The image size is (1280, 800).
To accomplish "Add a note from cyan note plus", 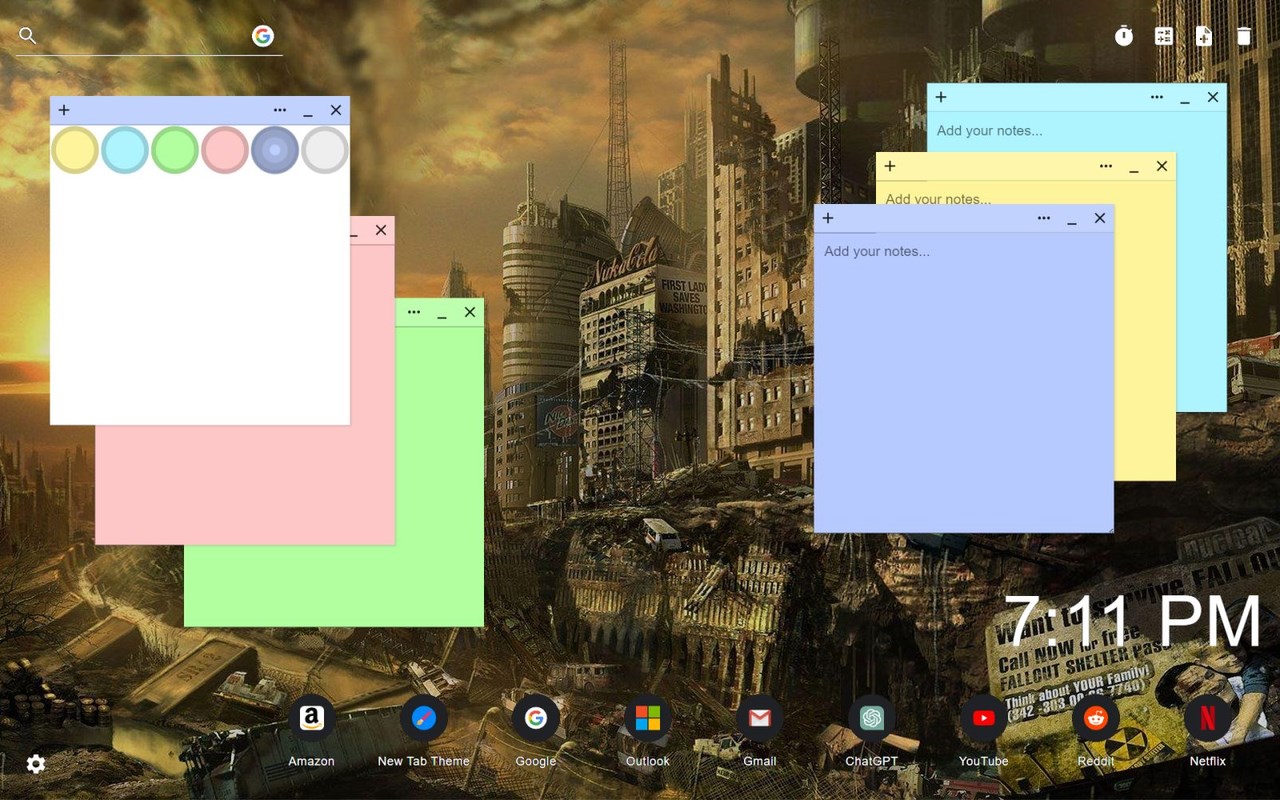I will point(941,97).
